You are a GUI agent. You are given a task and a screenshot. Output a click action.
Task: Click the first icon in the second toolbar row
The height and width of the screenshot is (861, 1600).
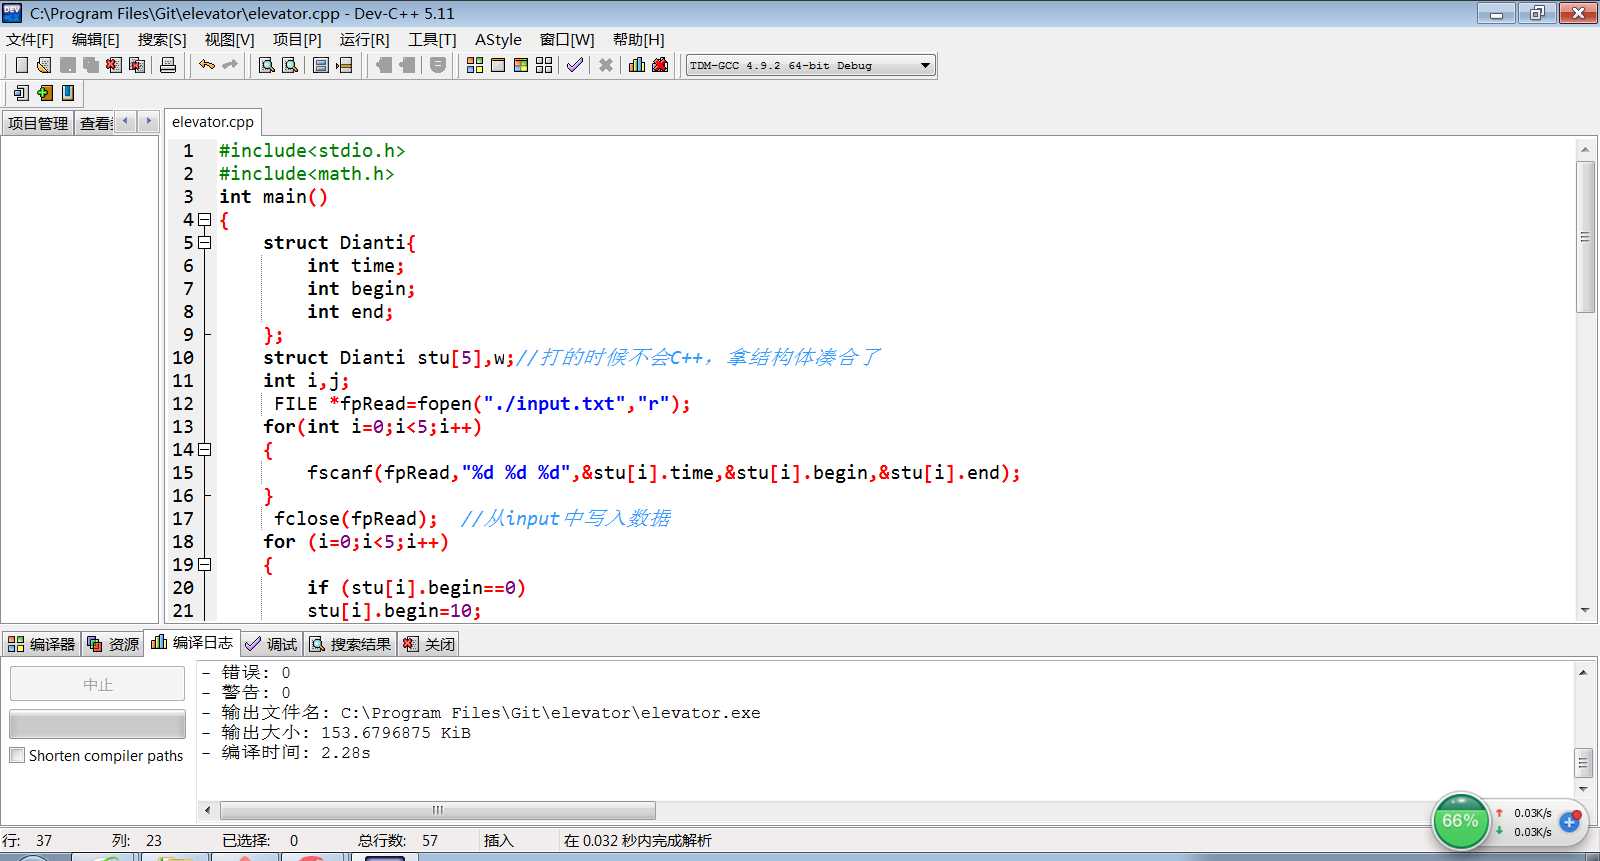point(21,93)
